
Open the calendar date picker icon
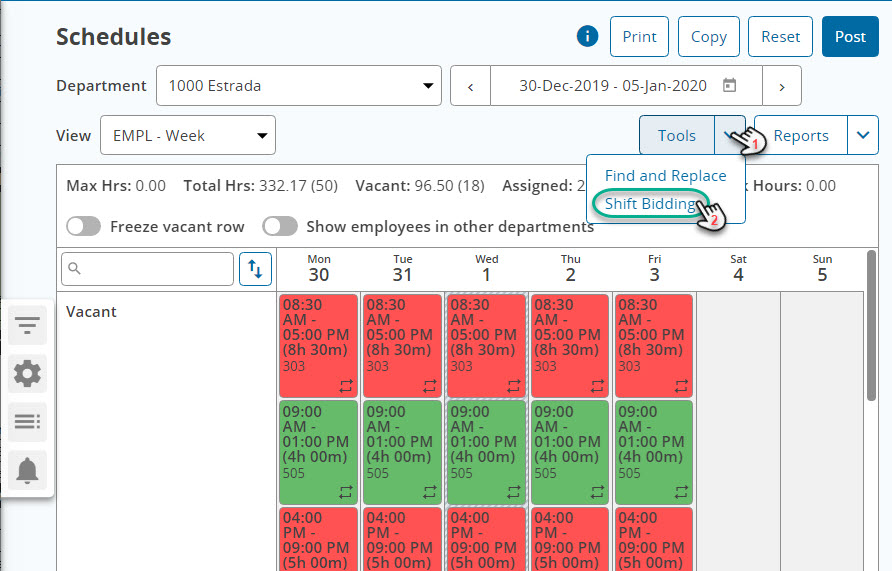pyautogui.click(x=729, y=85)
